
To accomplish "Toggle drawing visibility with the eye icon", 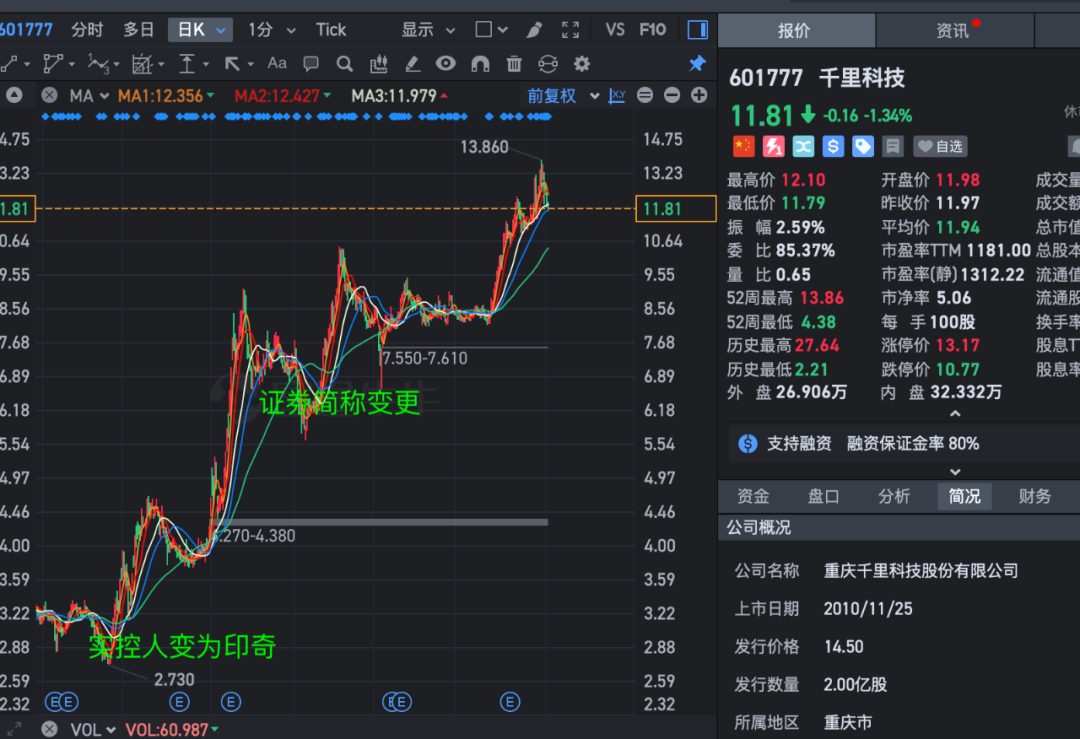I will coord(446,64).
